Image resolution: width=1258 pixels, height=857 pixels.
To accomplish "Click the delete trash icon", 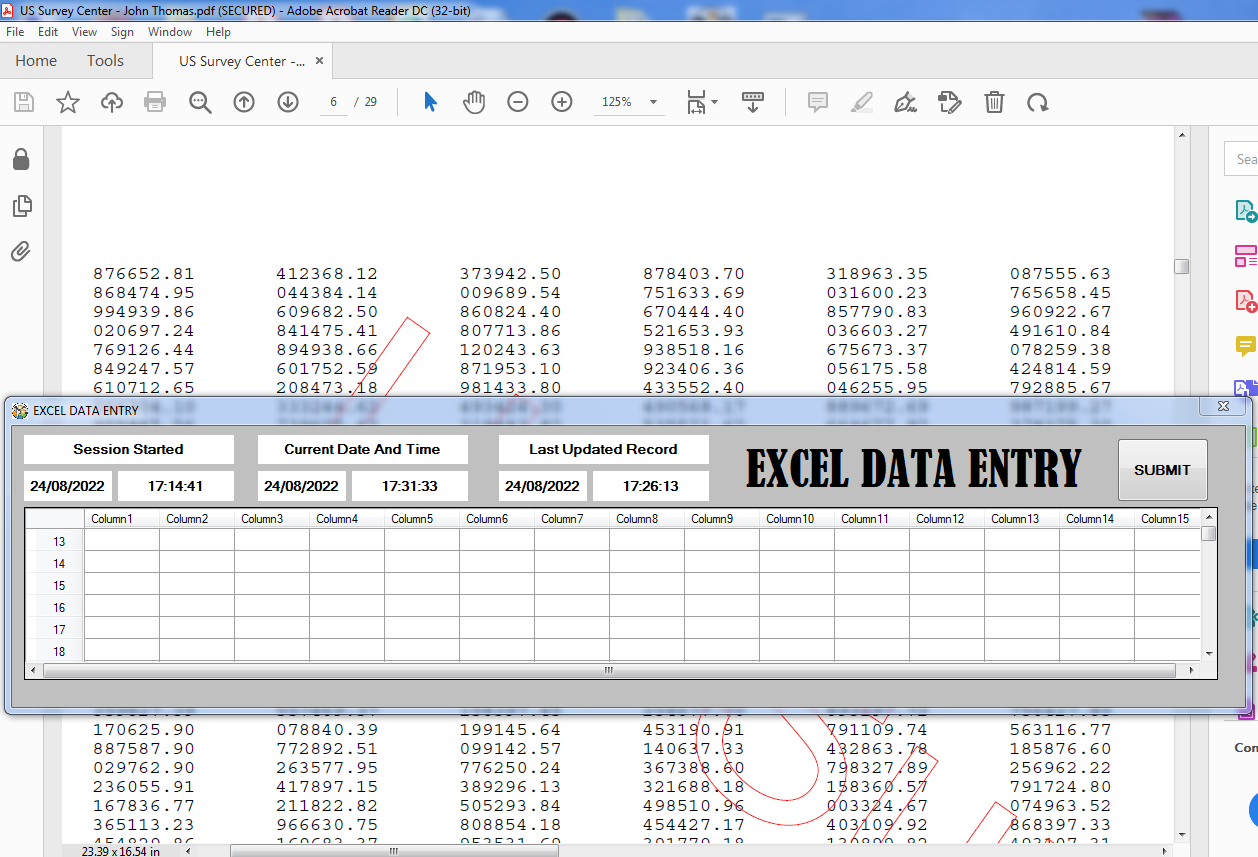I will click(994, 102).
